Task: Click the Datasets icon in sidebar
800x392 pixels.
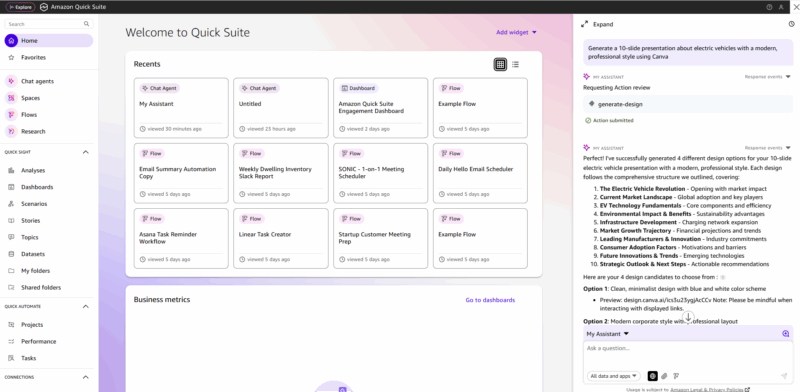Action: point(11,254)
